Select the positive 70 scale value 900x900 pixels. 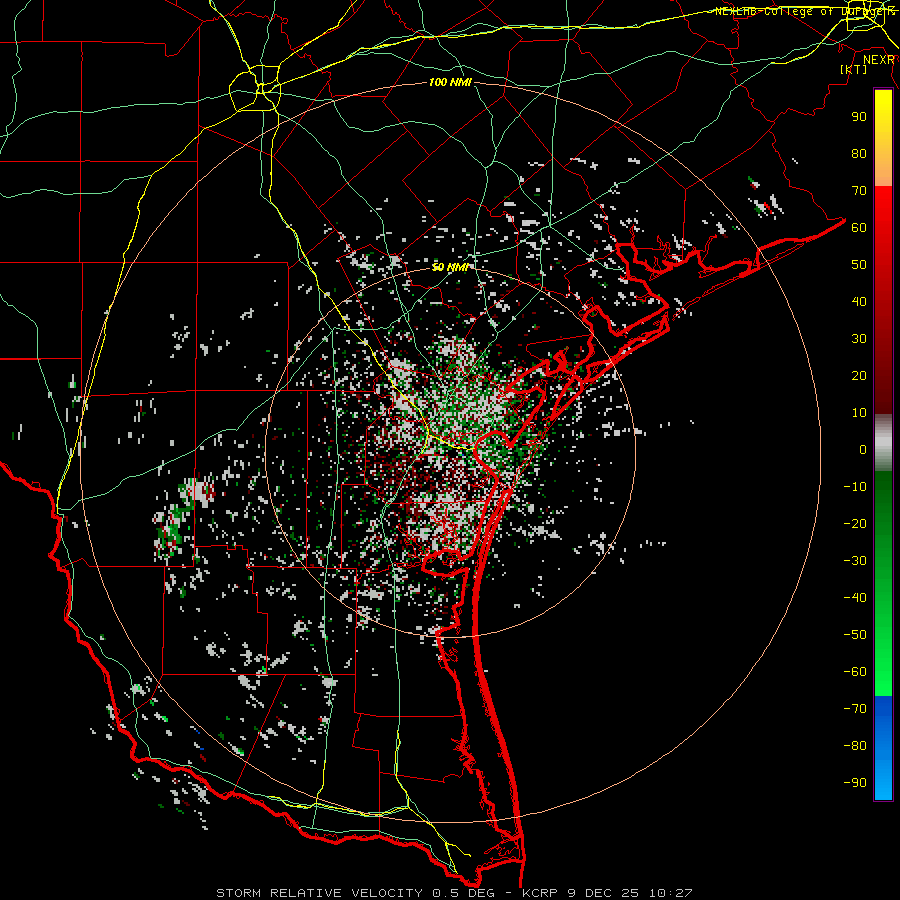click(x=859, y=191)
